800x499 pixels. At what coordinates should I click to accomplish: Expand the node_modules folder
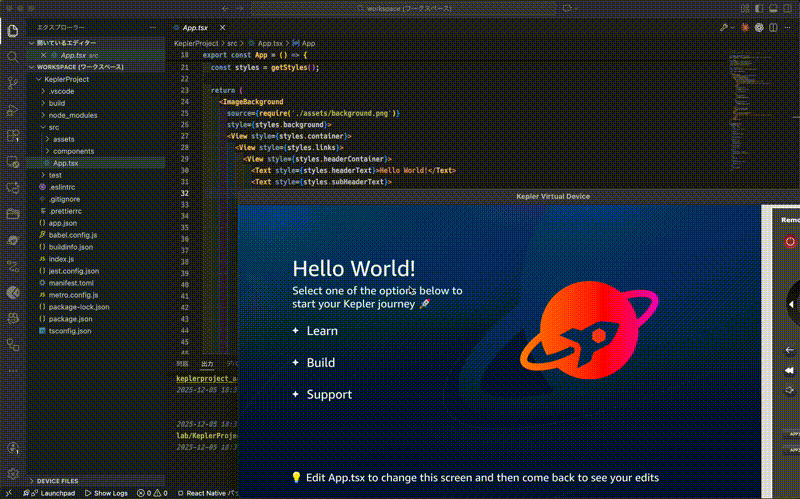click(96, 115)
